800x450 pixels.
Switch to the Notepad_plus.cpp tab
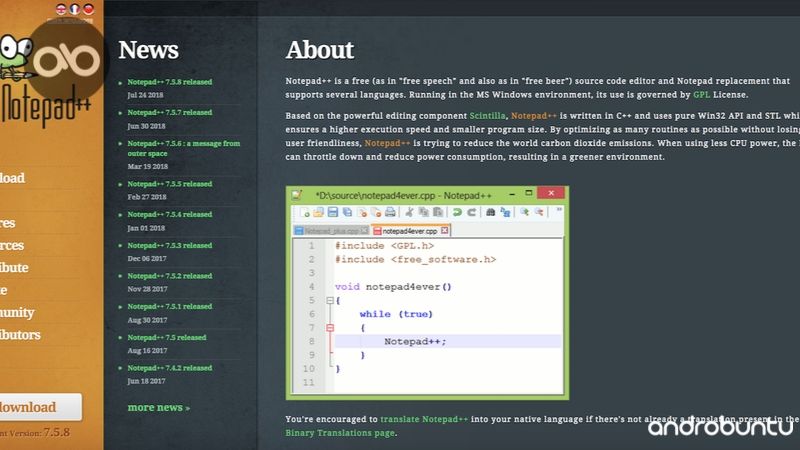pos(331,231)
